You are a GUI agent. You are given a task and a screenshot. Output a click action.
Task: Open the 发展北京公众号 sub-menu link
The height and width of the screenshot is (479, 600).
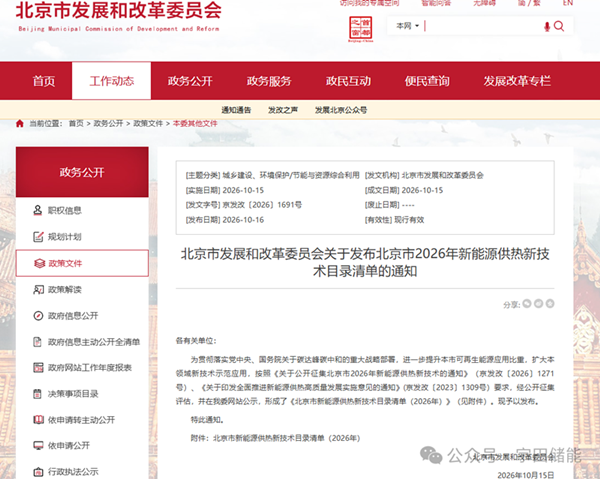341,110
